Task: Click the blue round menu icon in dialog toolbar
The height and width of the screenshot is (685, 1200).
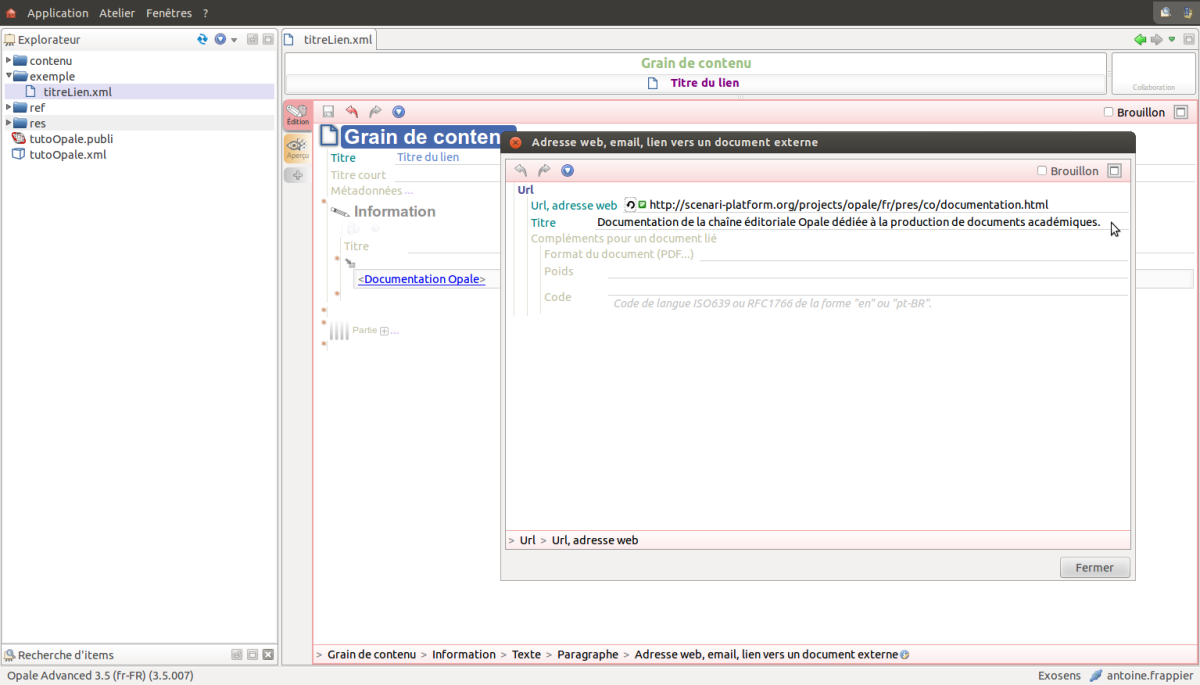Action: [x=568, y=171]
